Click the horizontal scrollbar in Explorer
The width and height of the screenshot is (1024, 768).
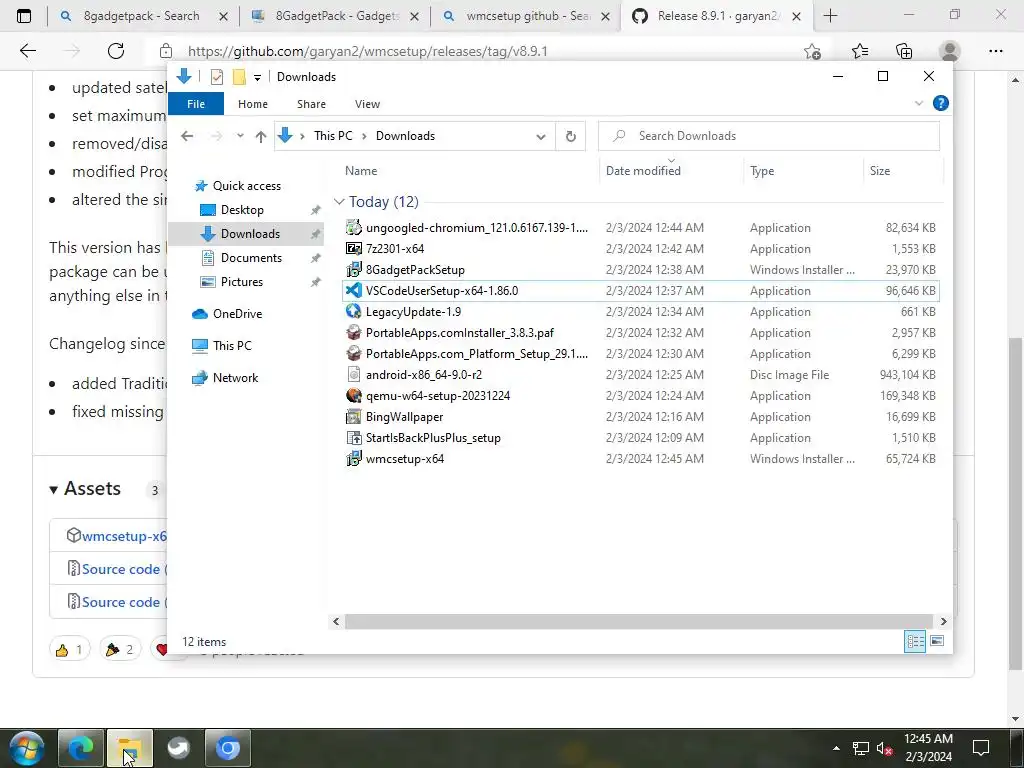click(639, 621)
